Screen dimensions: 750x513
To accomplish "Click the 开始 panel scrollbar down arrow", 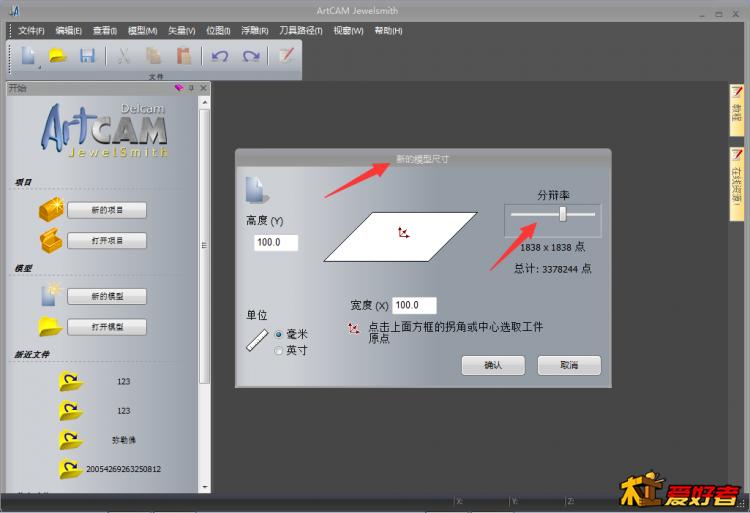I will [205, 487].
